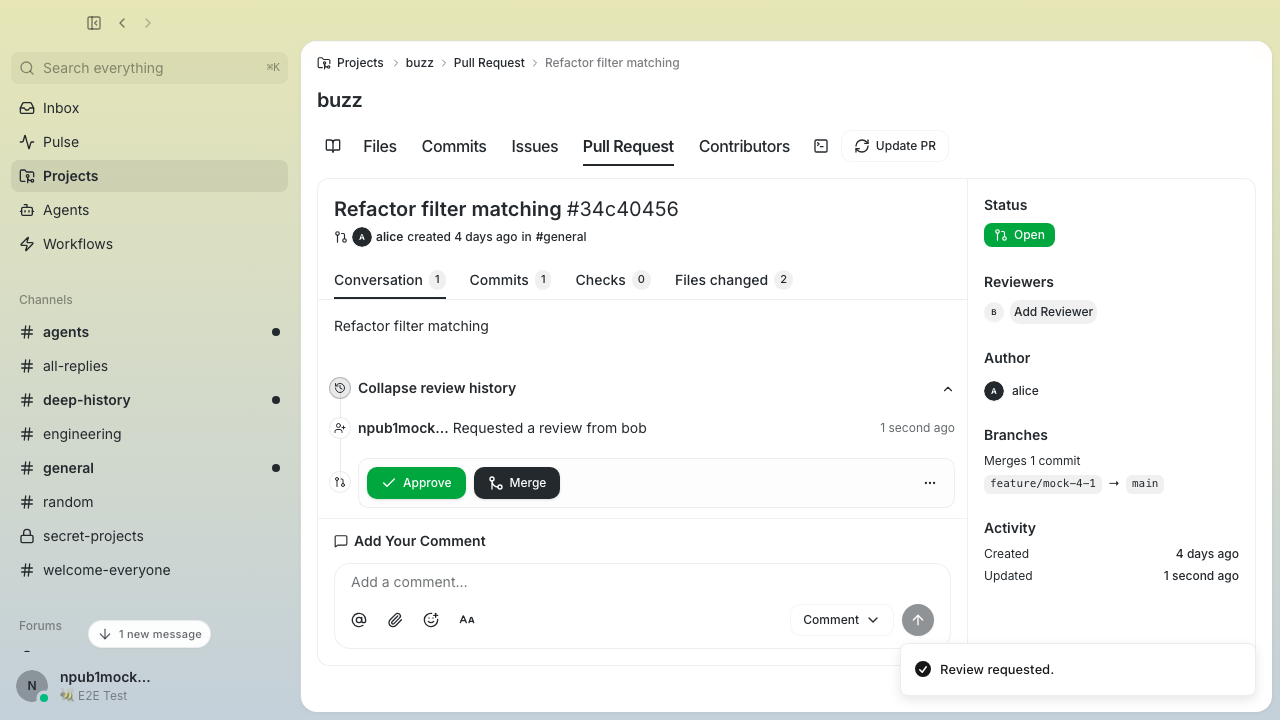Go back with the left arrow

pos(122,23)
